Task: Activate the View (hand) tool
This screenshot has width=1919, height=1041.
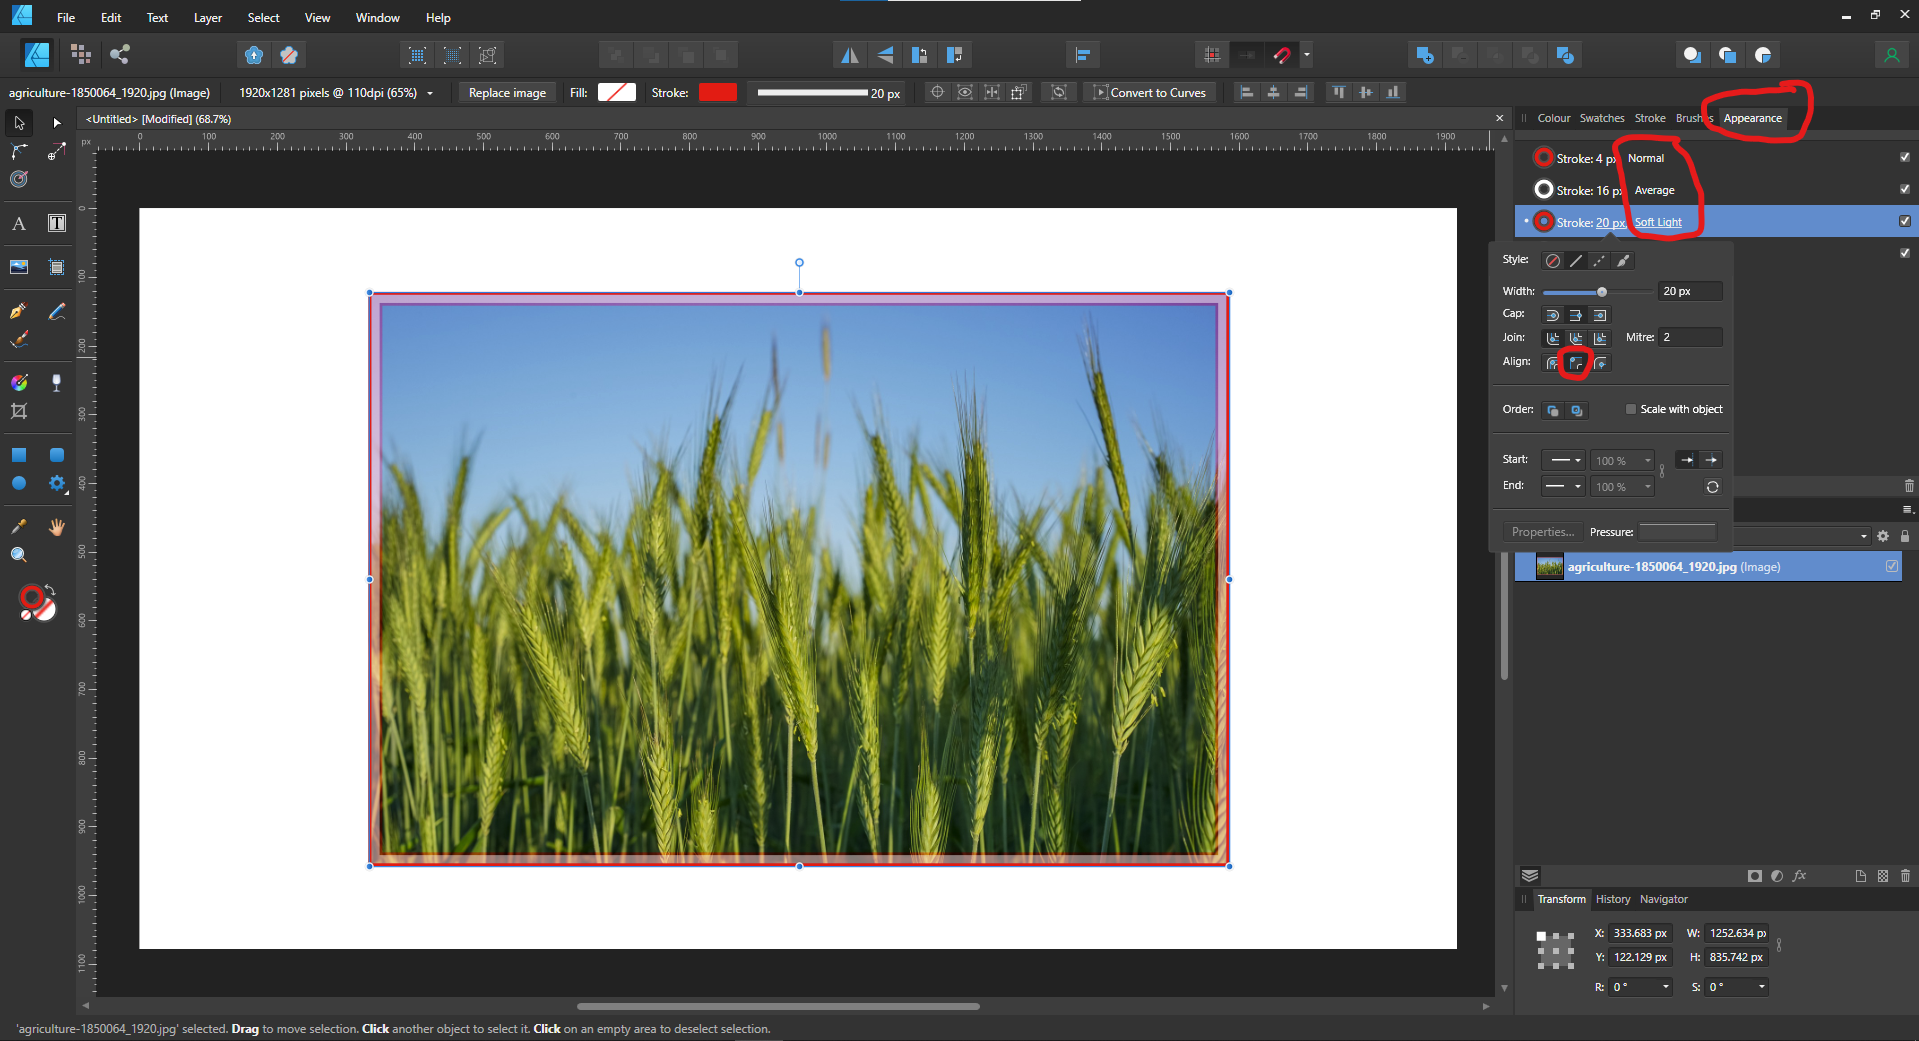Action: pos(57,526)
